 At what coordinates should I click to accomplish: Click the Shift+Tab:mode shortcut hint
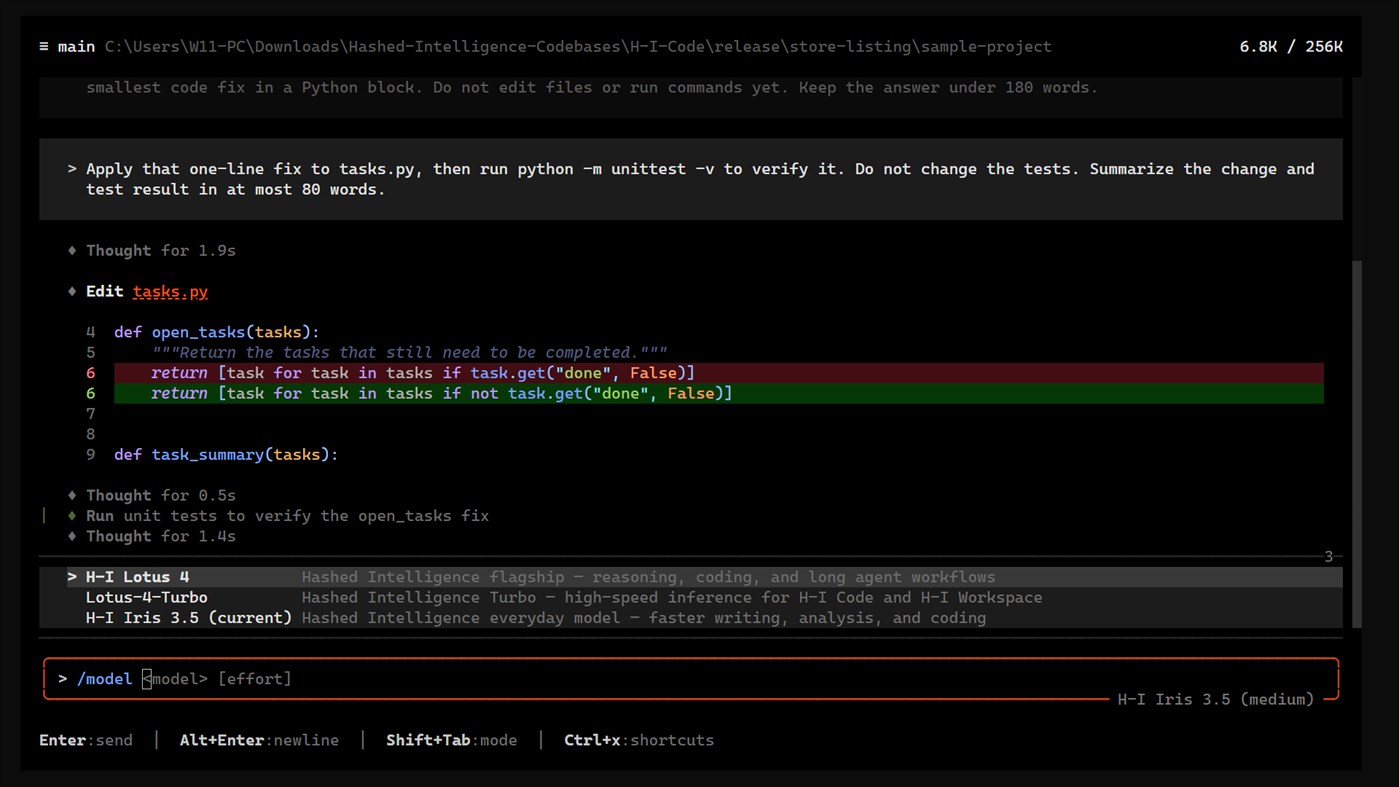[x=452, y=740]
